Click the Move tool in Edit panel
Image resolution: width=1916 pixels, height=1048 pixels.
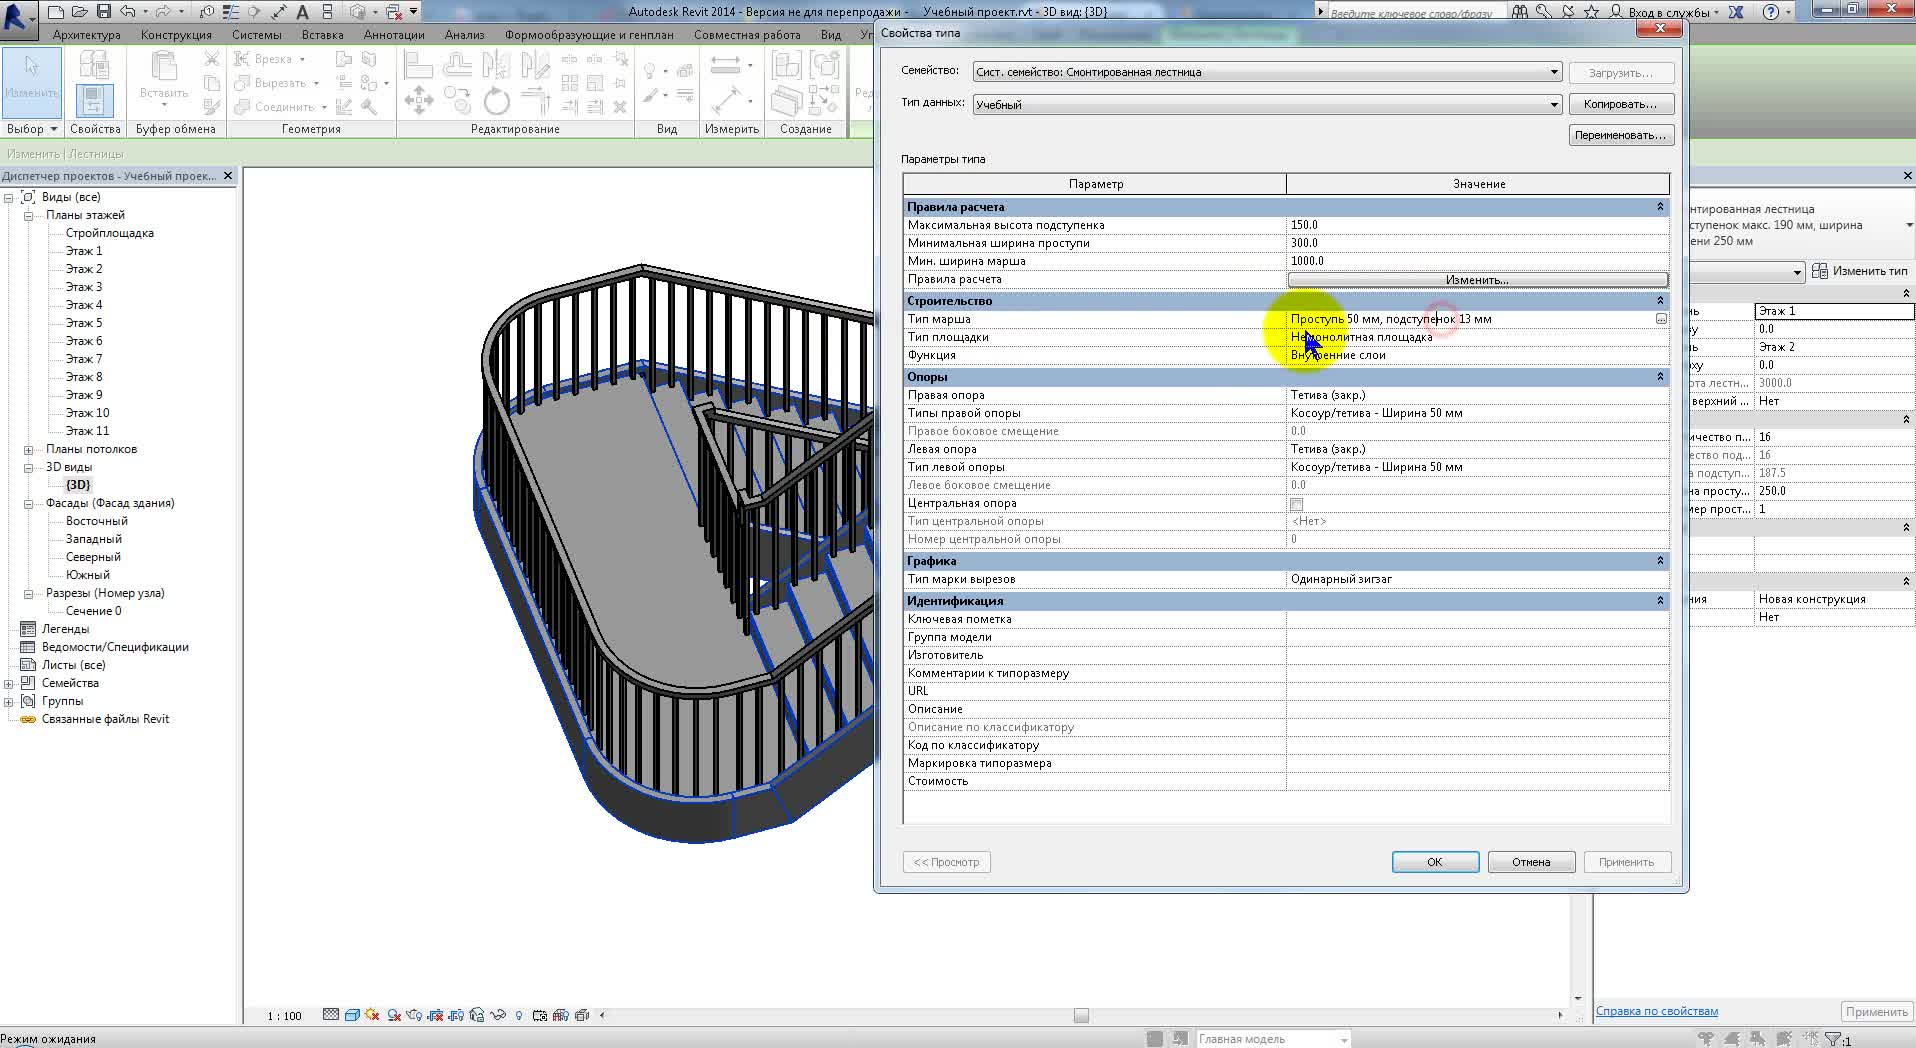(418, 101)
